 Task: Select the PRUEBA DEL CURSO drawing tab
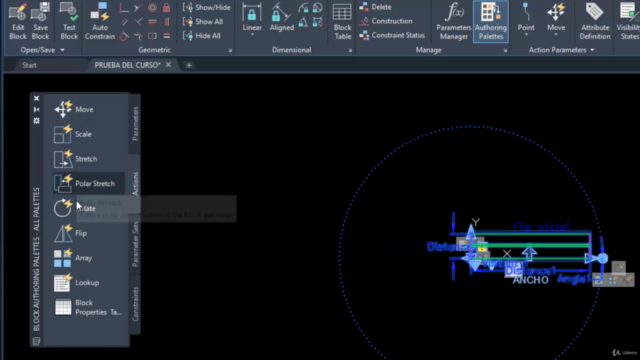tap(127, 65)
